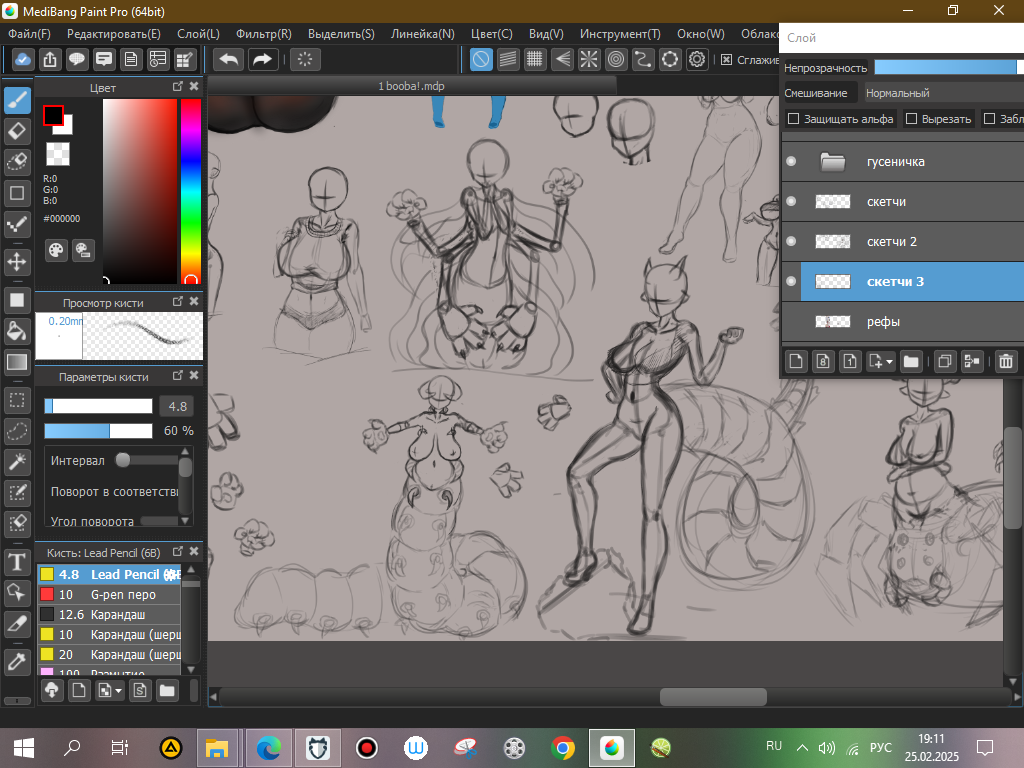Select the Bucket fill tool

pos(17,331)
